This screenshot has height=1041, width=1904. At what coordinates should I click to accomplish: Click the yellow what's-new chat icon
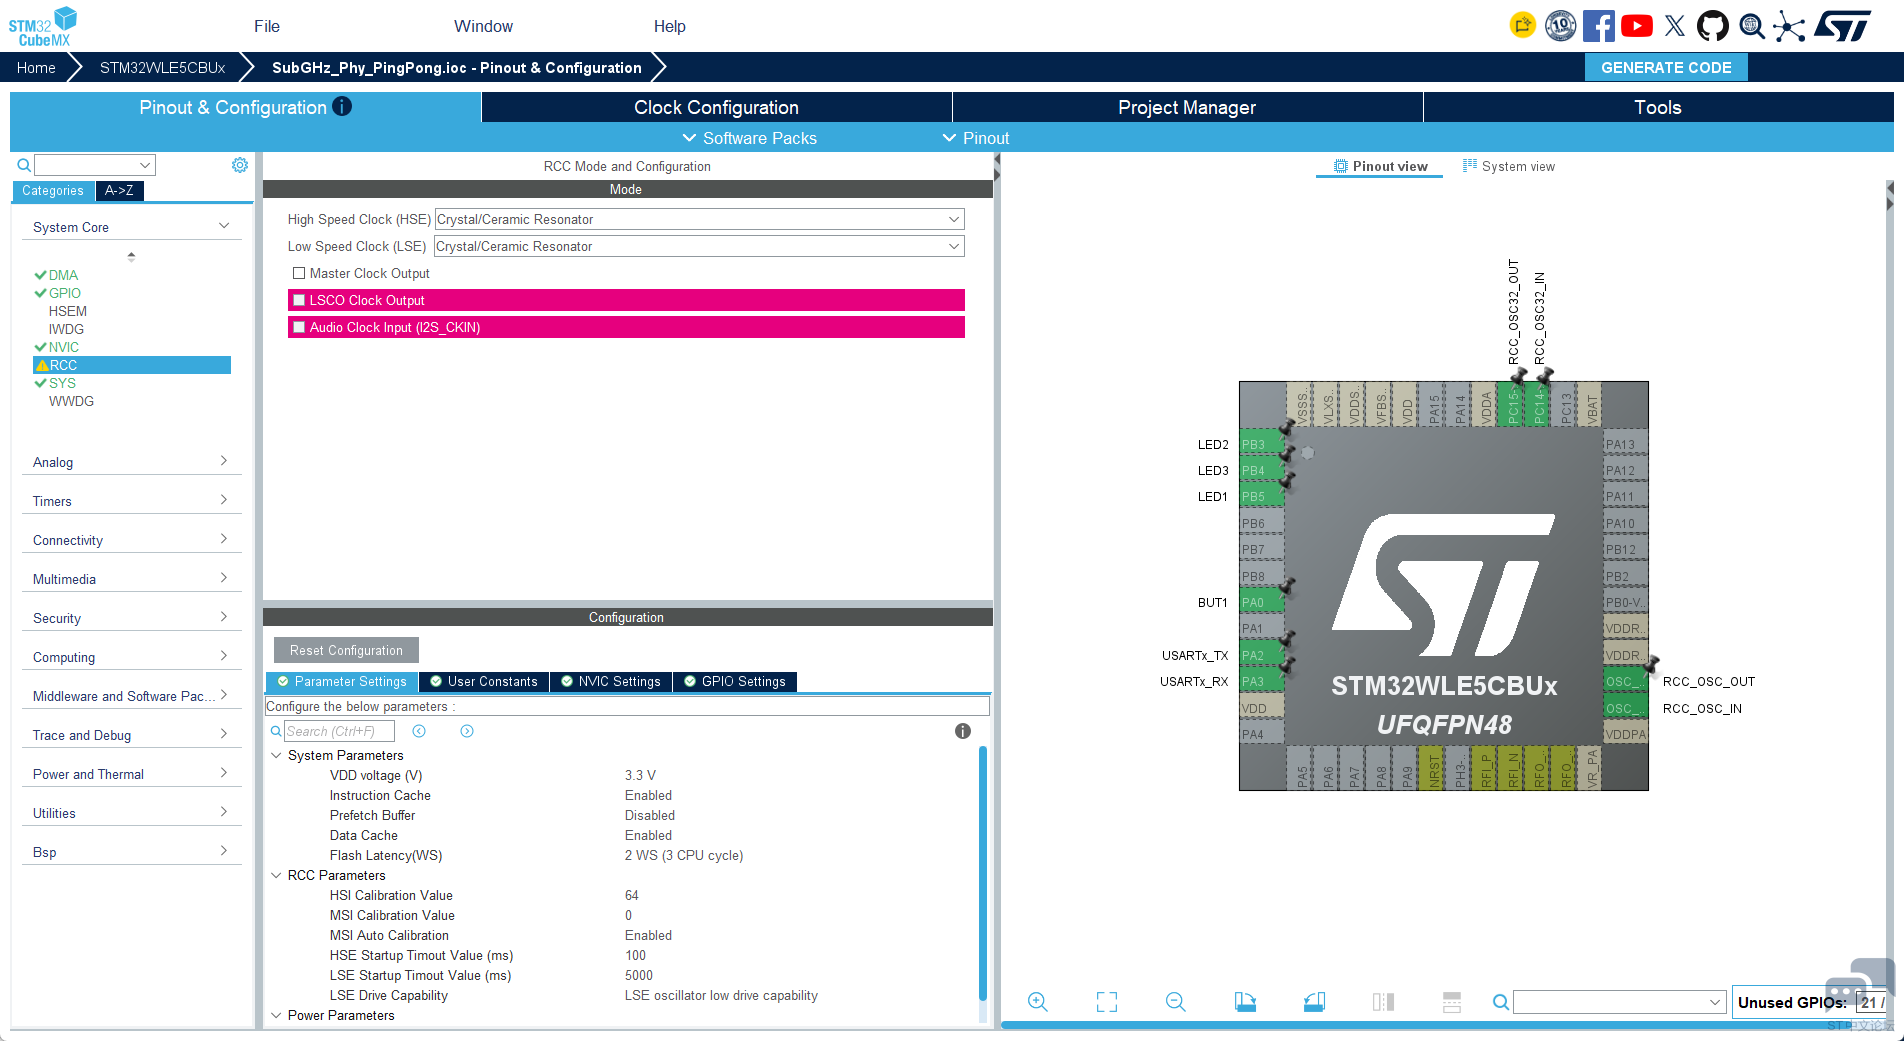tap(1522, 26)
